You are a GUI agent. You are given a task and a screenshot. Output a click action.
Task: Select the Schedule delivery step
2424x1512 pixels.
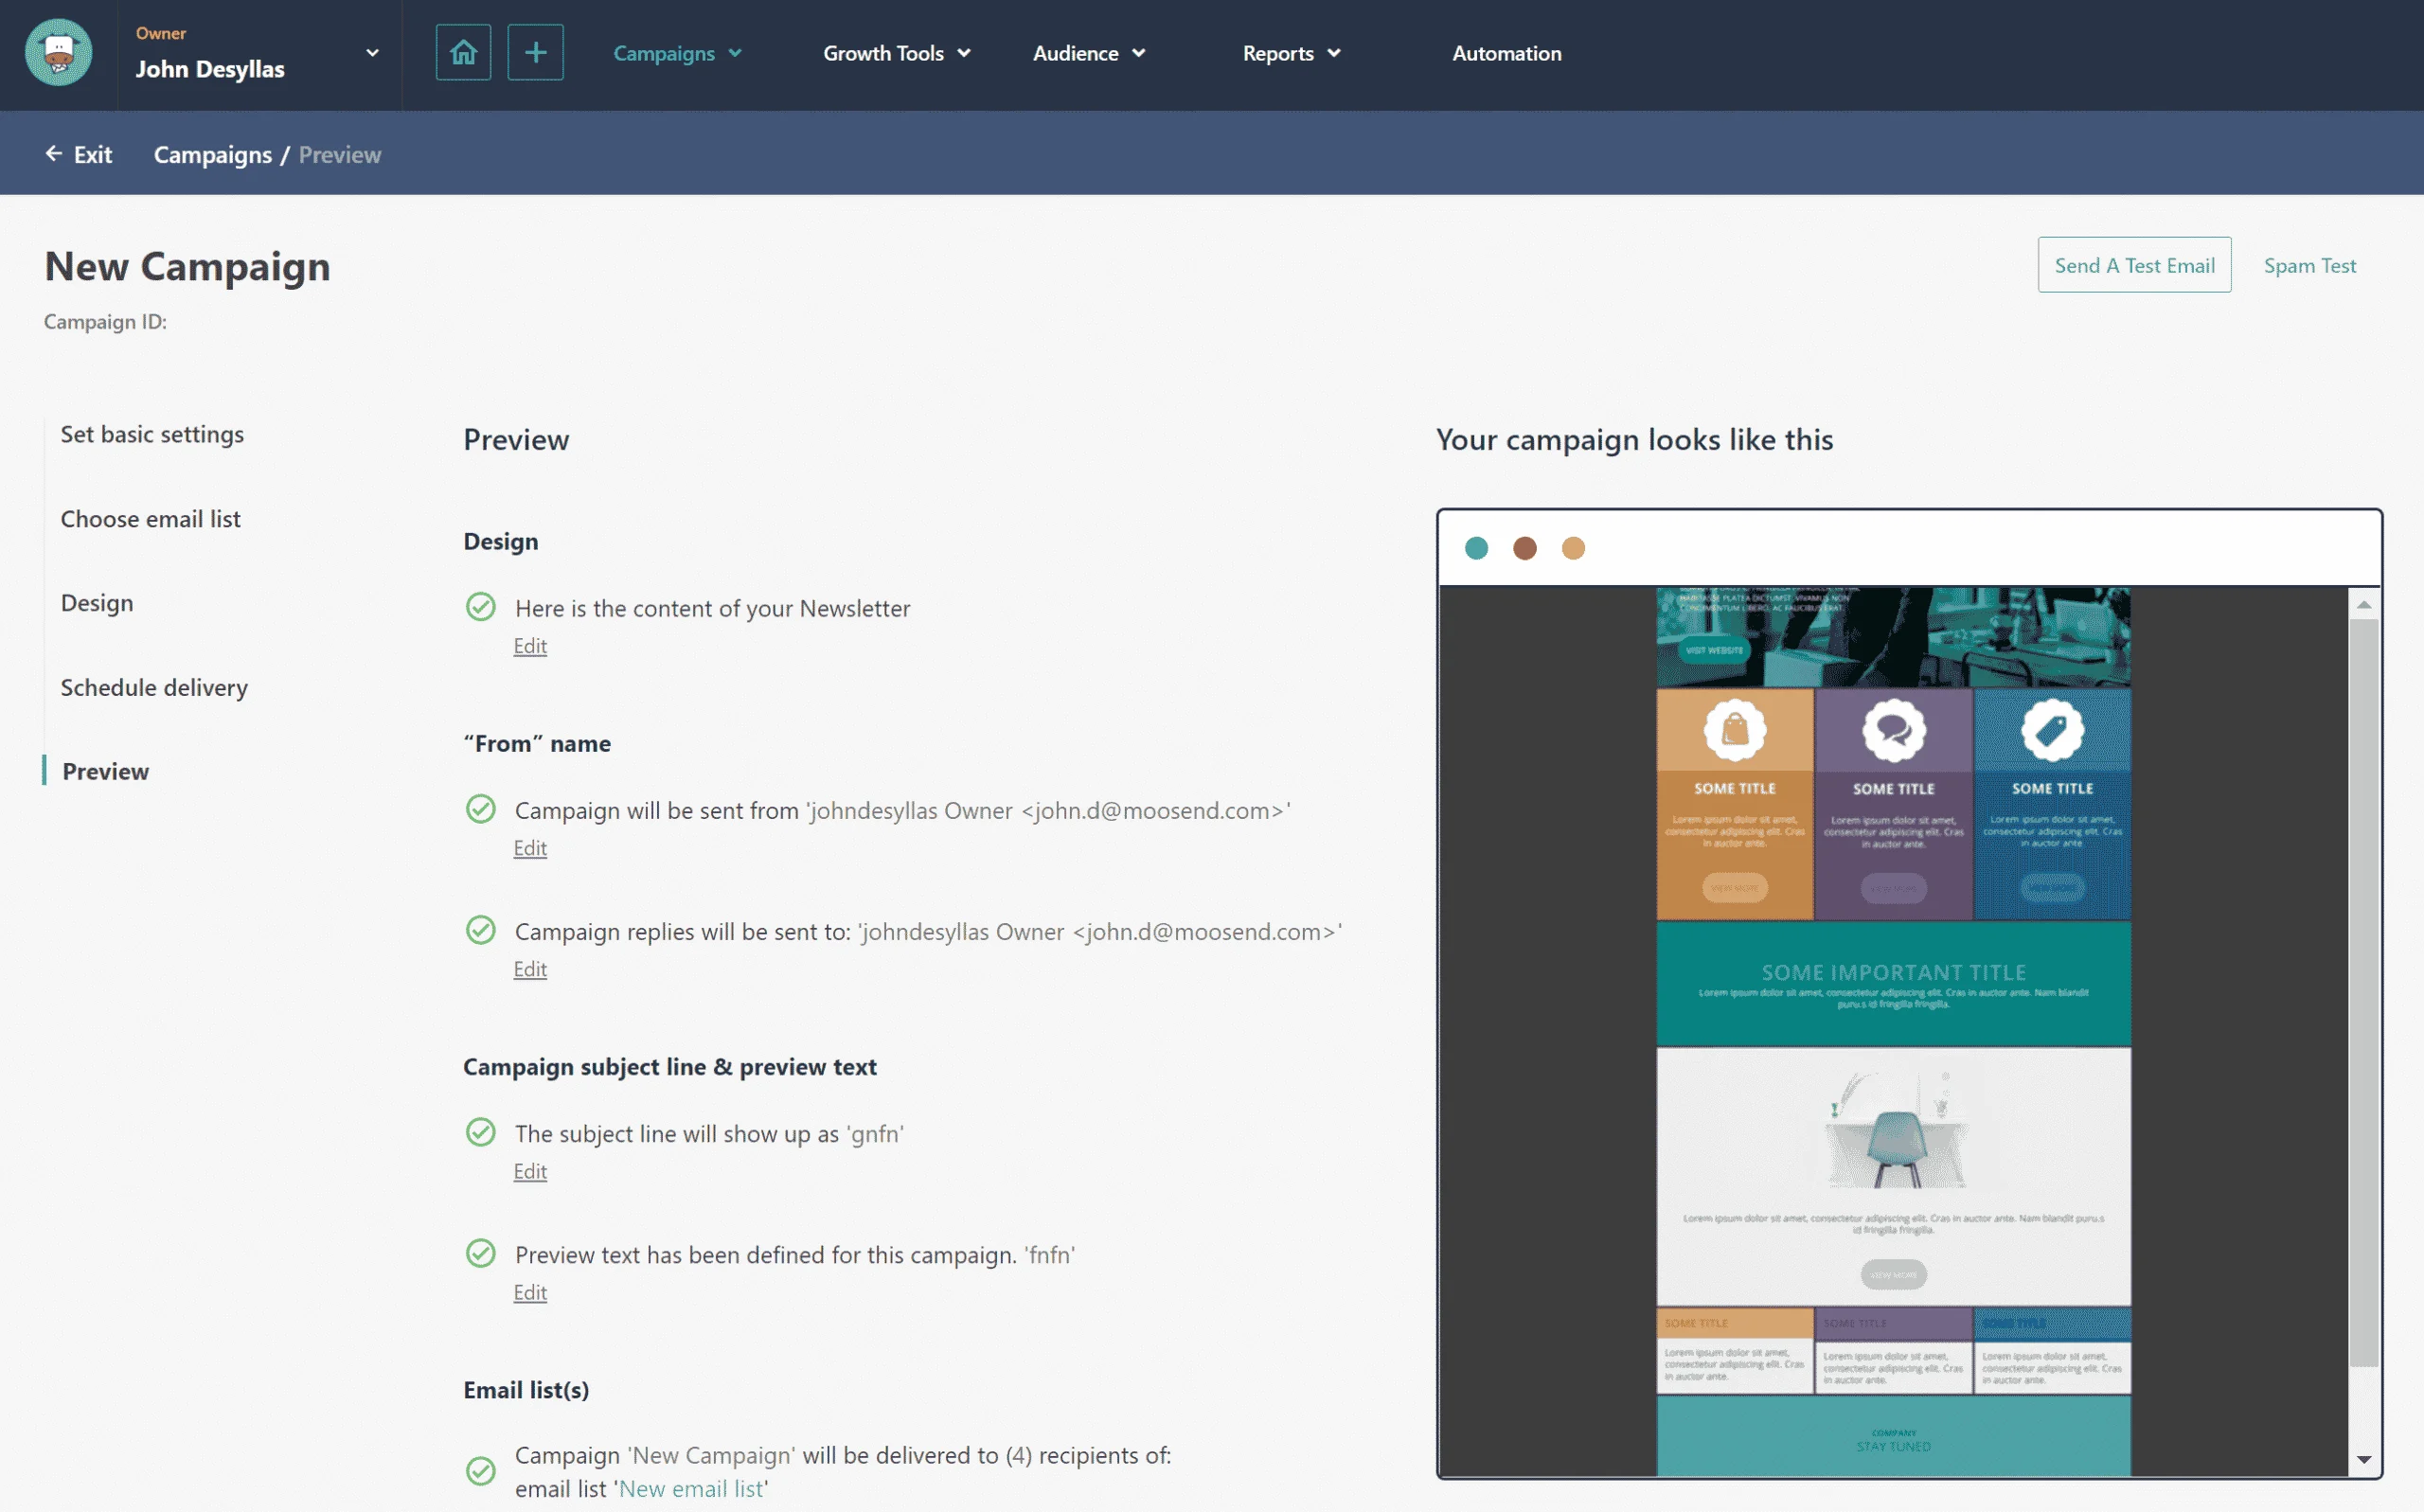pyautogui.click(x=154, y=687)
